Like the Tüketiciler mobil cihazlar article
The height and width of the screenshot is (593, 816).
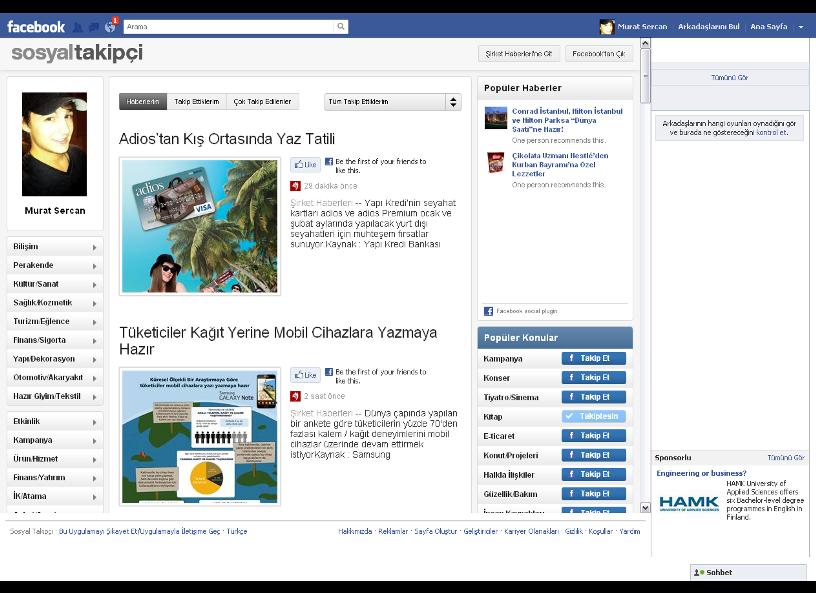point(305,375)
